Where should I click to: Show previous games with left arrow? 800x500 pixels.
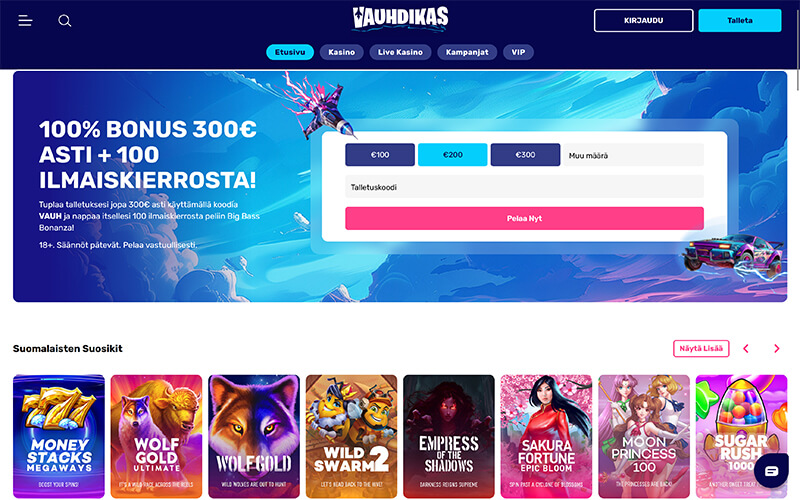[x=746, y=348]
